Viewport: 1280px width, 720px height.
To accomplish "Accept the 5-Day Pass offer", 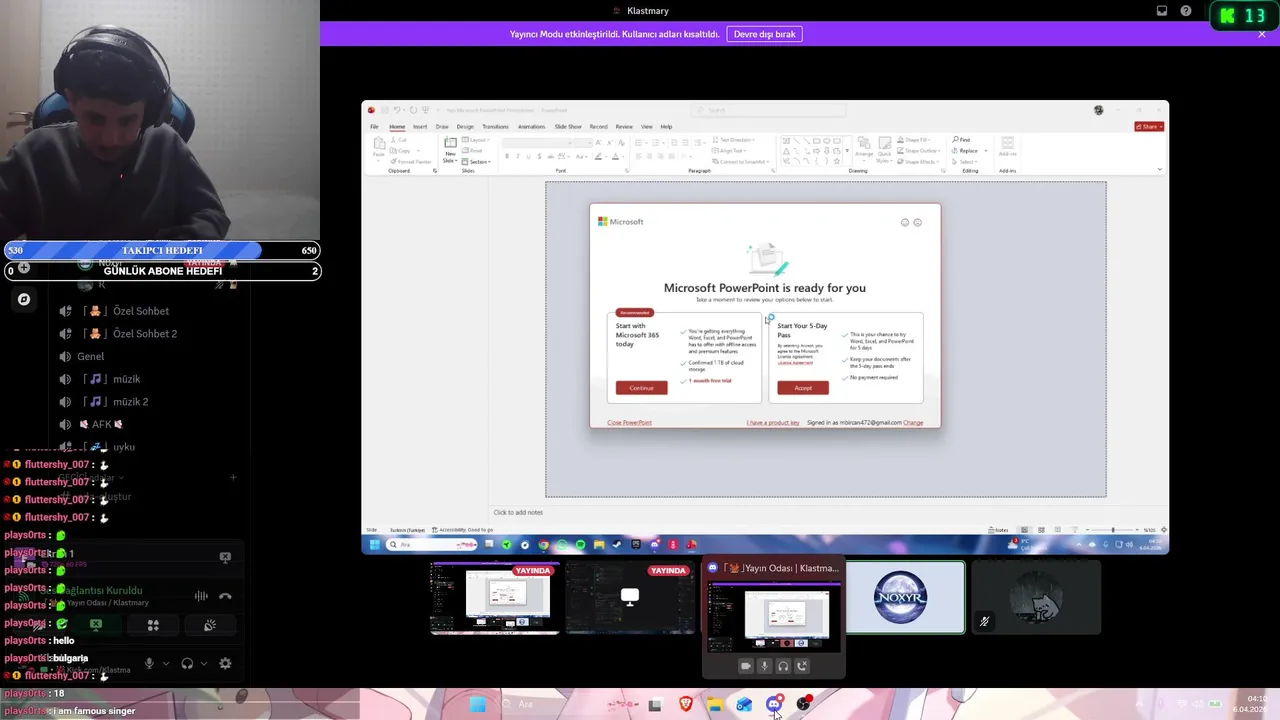I will (x=803, y=388).
